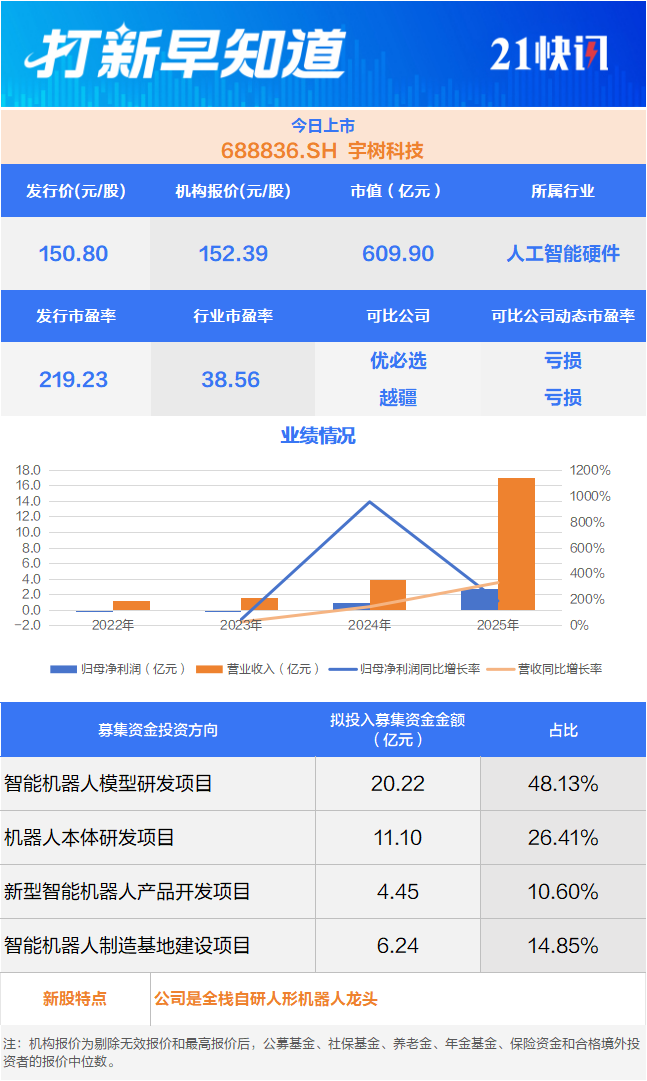
Task: Click 亏损 value in 优必选 row
Action: (x=563, y=361)
